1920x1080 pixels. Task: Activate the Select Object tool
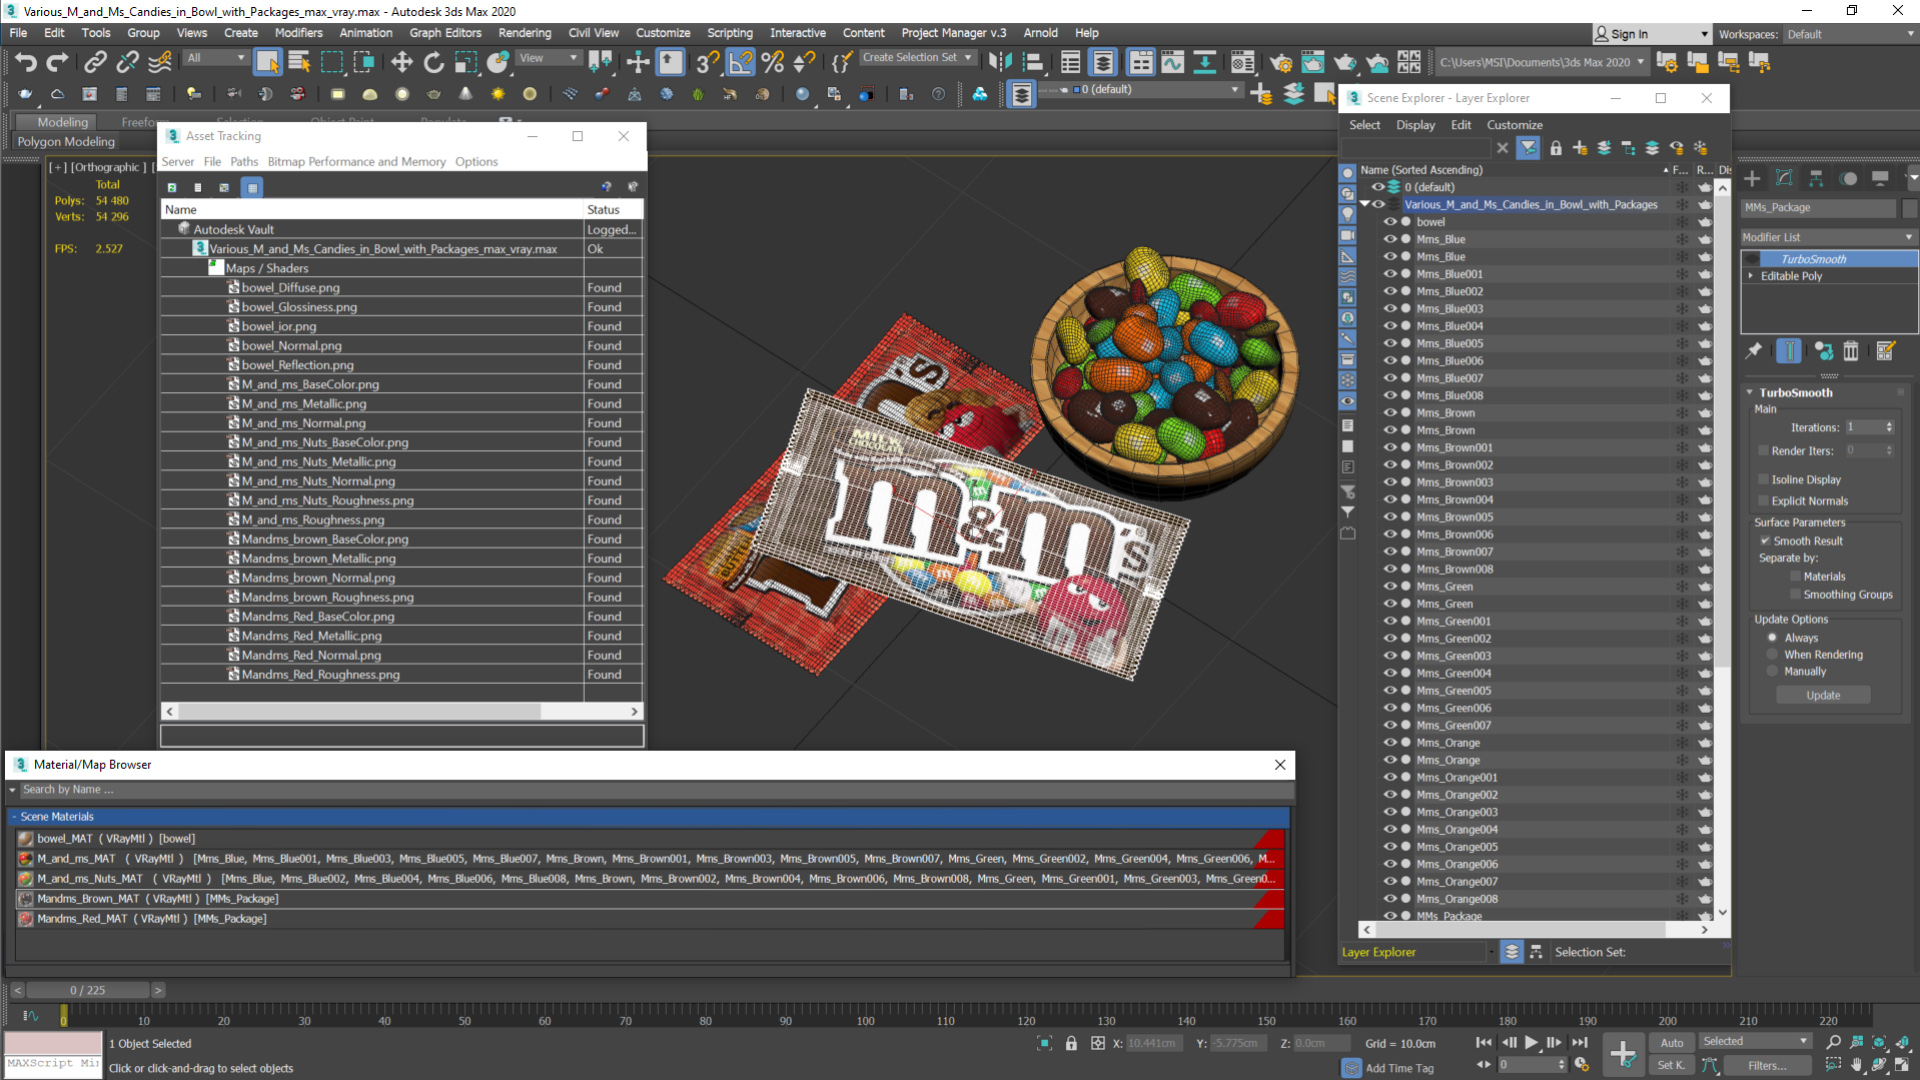pos(267,62)
